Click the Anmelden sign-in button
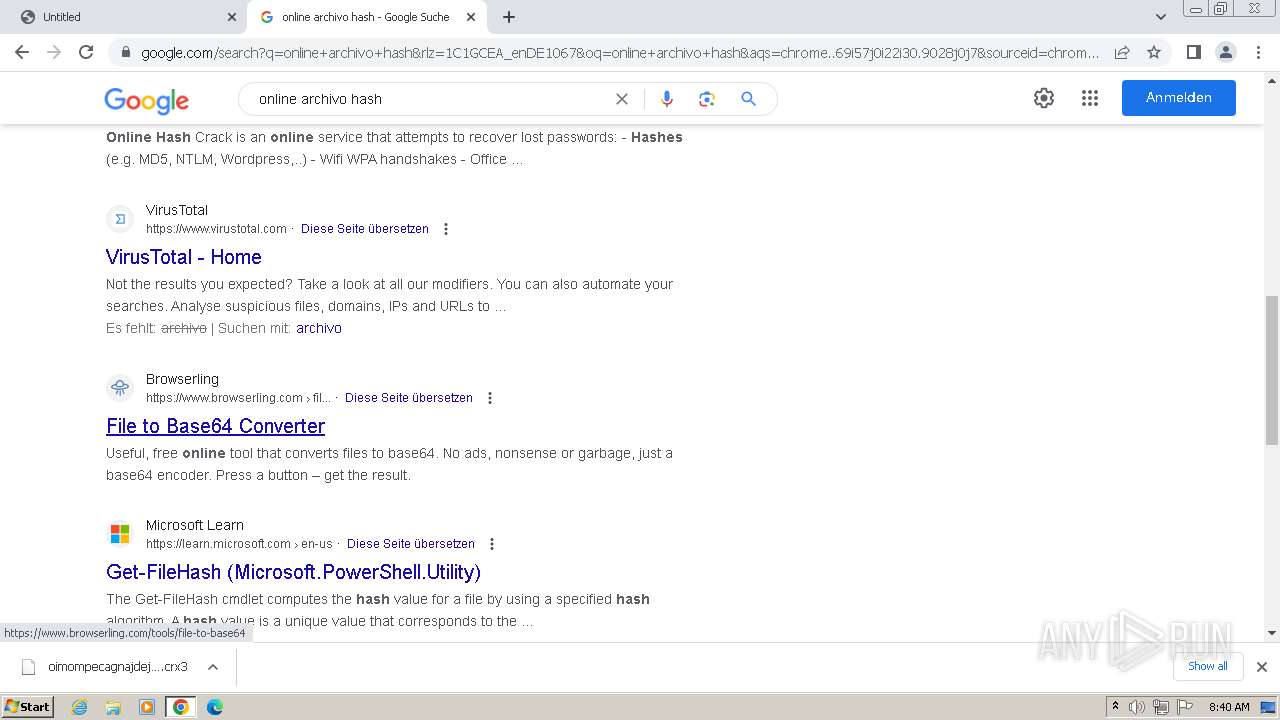Viewport: 1280px width, 720px height. coord(1179,98)
